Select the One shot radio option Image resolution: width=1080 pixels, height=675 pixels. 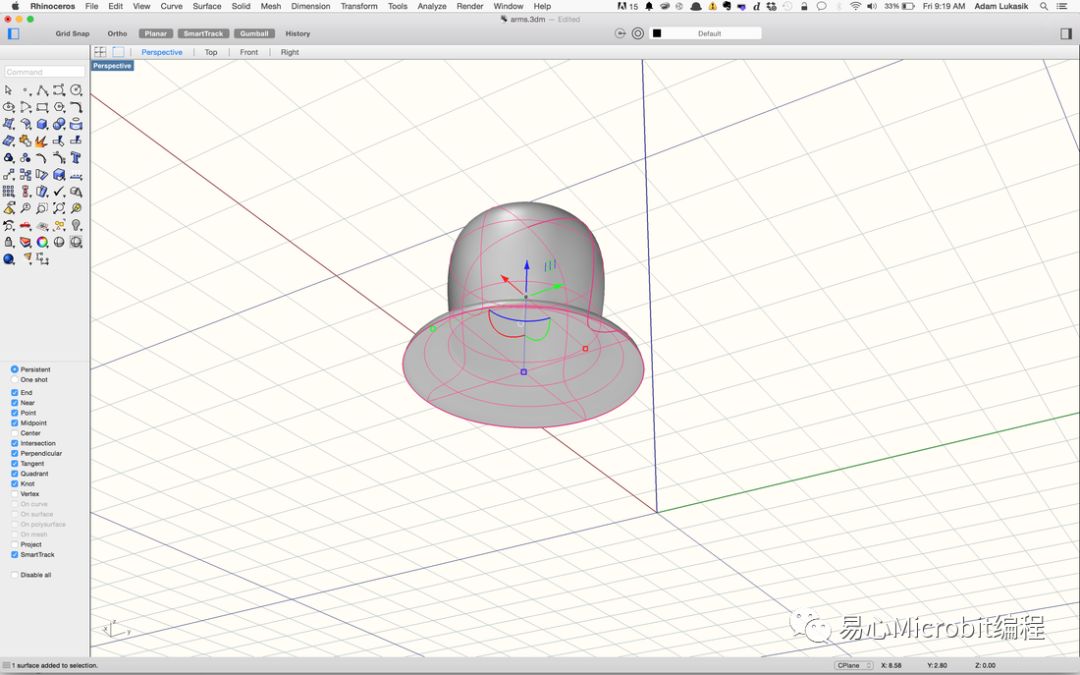pyautogui.click(x=15, y=380)
